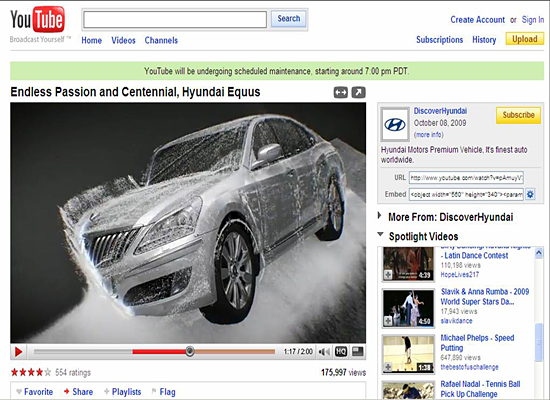Expand More From: DiscoverHyundai section

(x=379, y=216)
